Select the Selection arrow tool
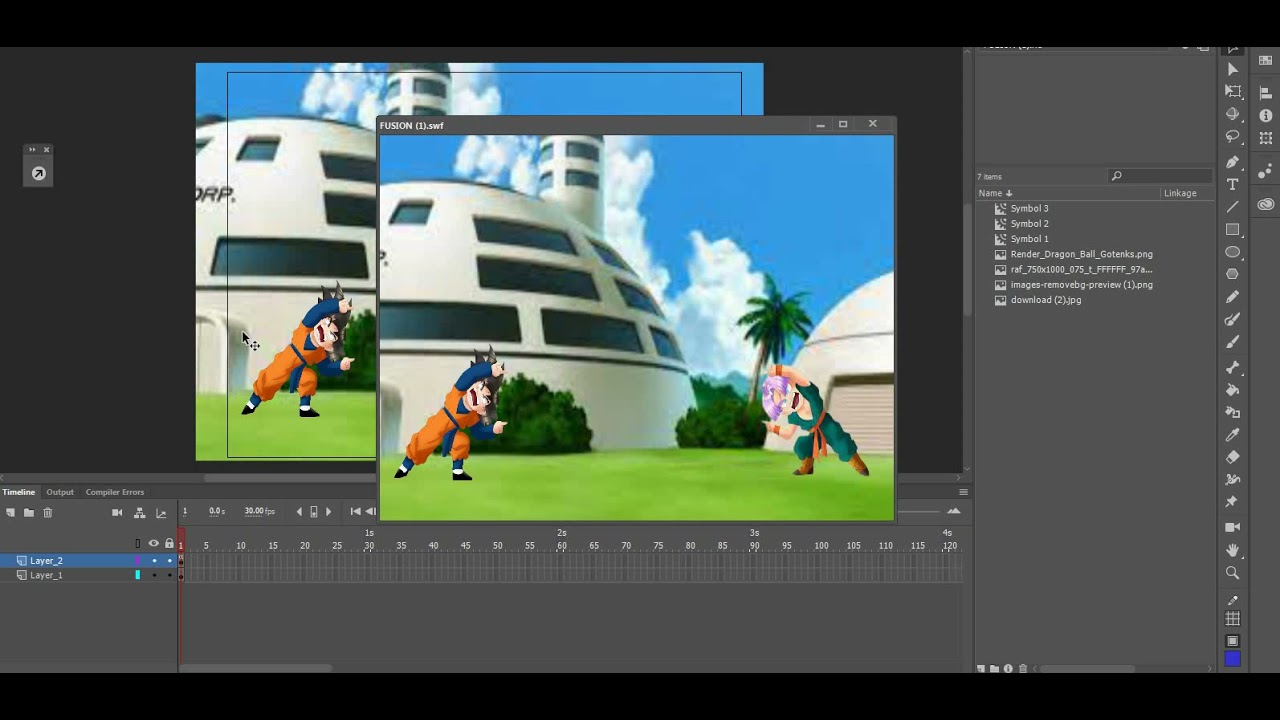Screen dimensions: 1280x720 pos(1233,69)
